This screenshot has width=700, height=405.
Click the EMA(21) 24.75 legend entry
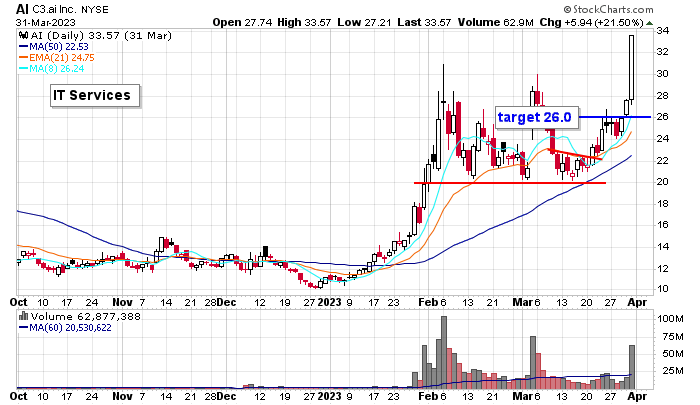point(57,58)
